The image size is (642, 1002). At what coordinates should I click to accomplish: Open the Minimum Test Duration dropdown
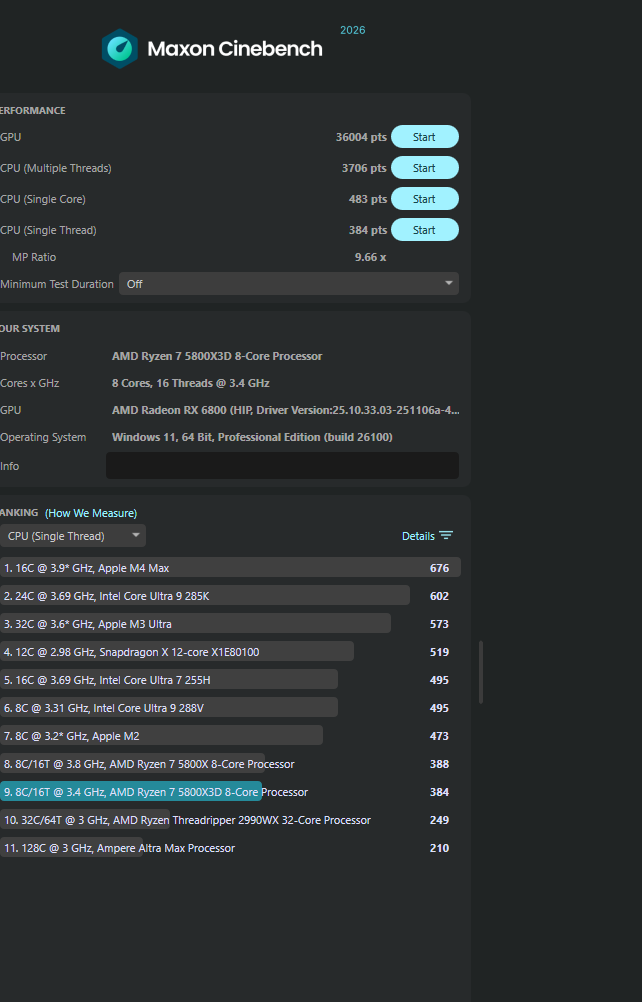[289, 284]
